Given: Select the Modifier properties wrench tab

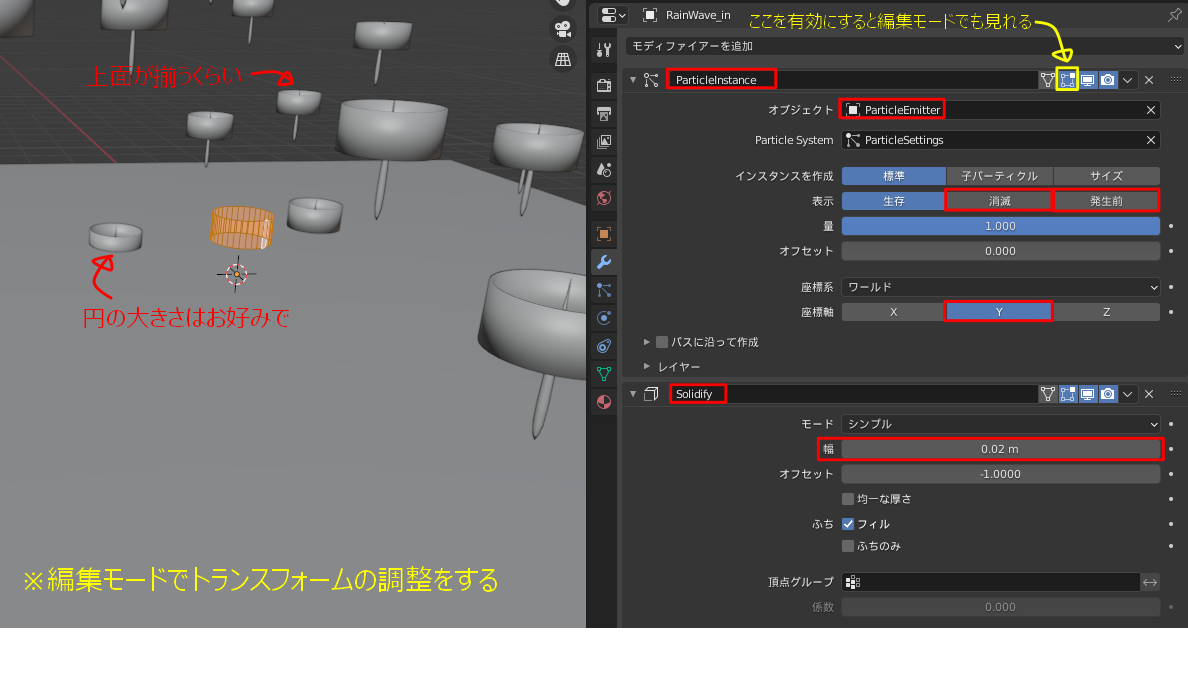Looking at the screenshot, I should (602, 262).
